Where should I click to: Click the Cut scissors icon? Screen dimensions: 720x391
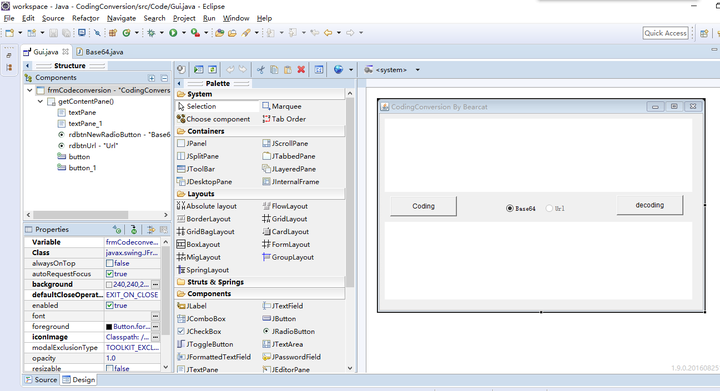click(260, 70)
